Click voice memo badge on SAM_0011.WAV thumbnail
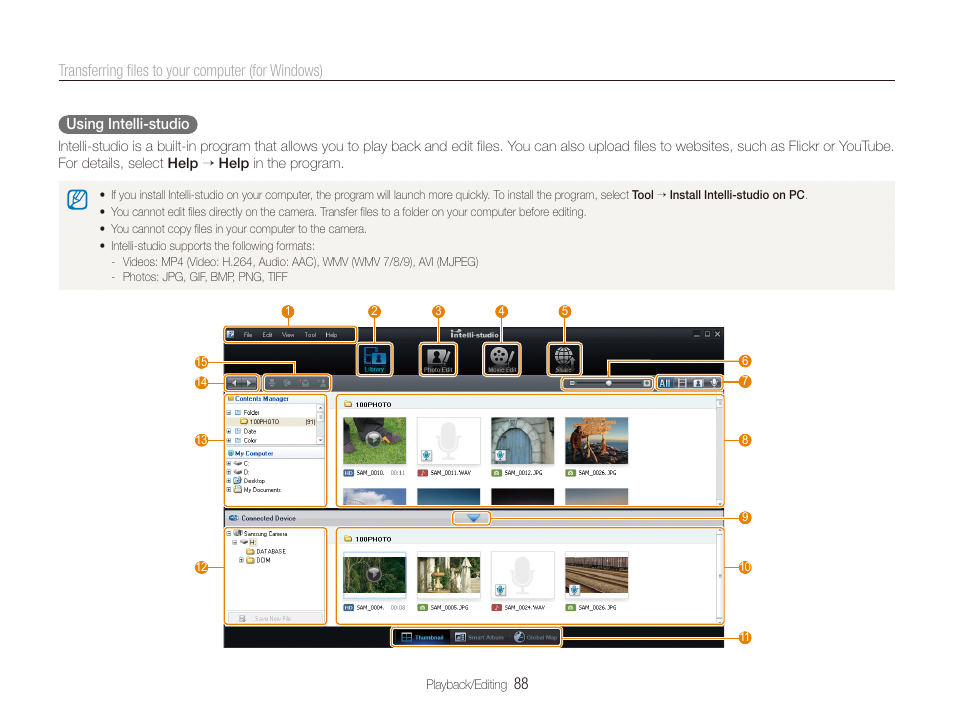Screen dimensions: 954x720 click(427, 455)
